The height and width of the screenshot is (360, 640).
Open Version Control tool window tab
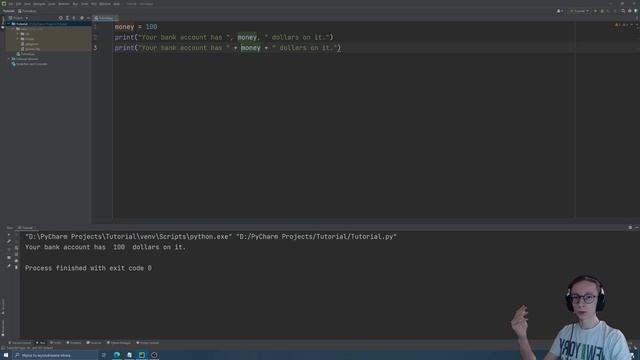coord(20,343)
